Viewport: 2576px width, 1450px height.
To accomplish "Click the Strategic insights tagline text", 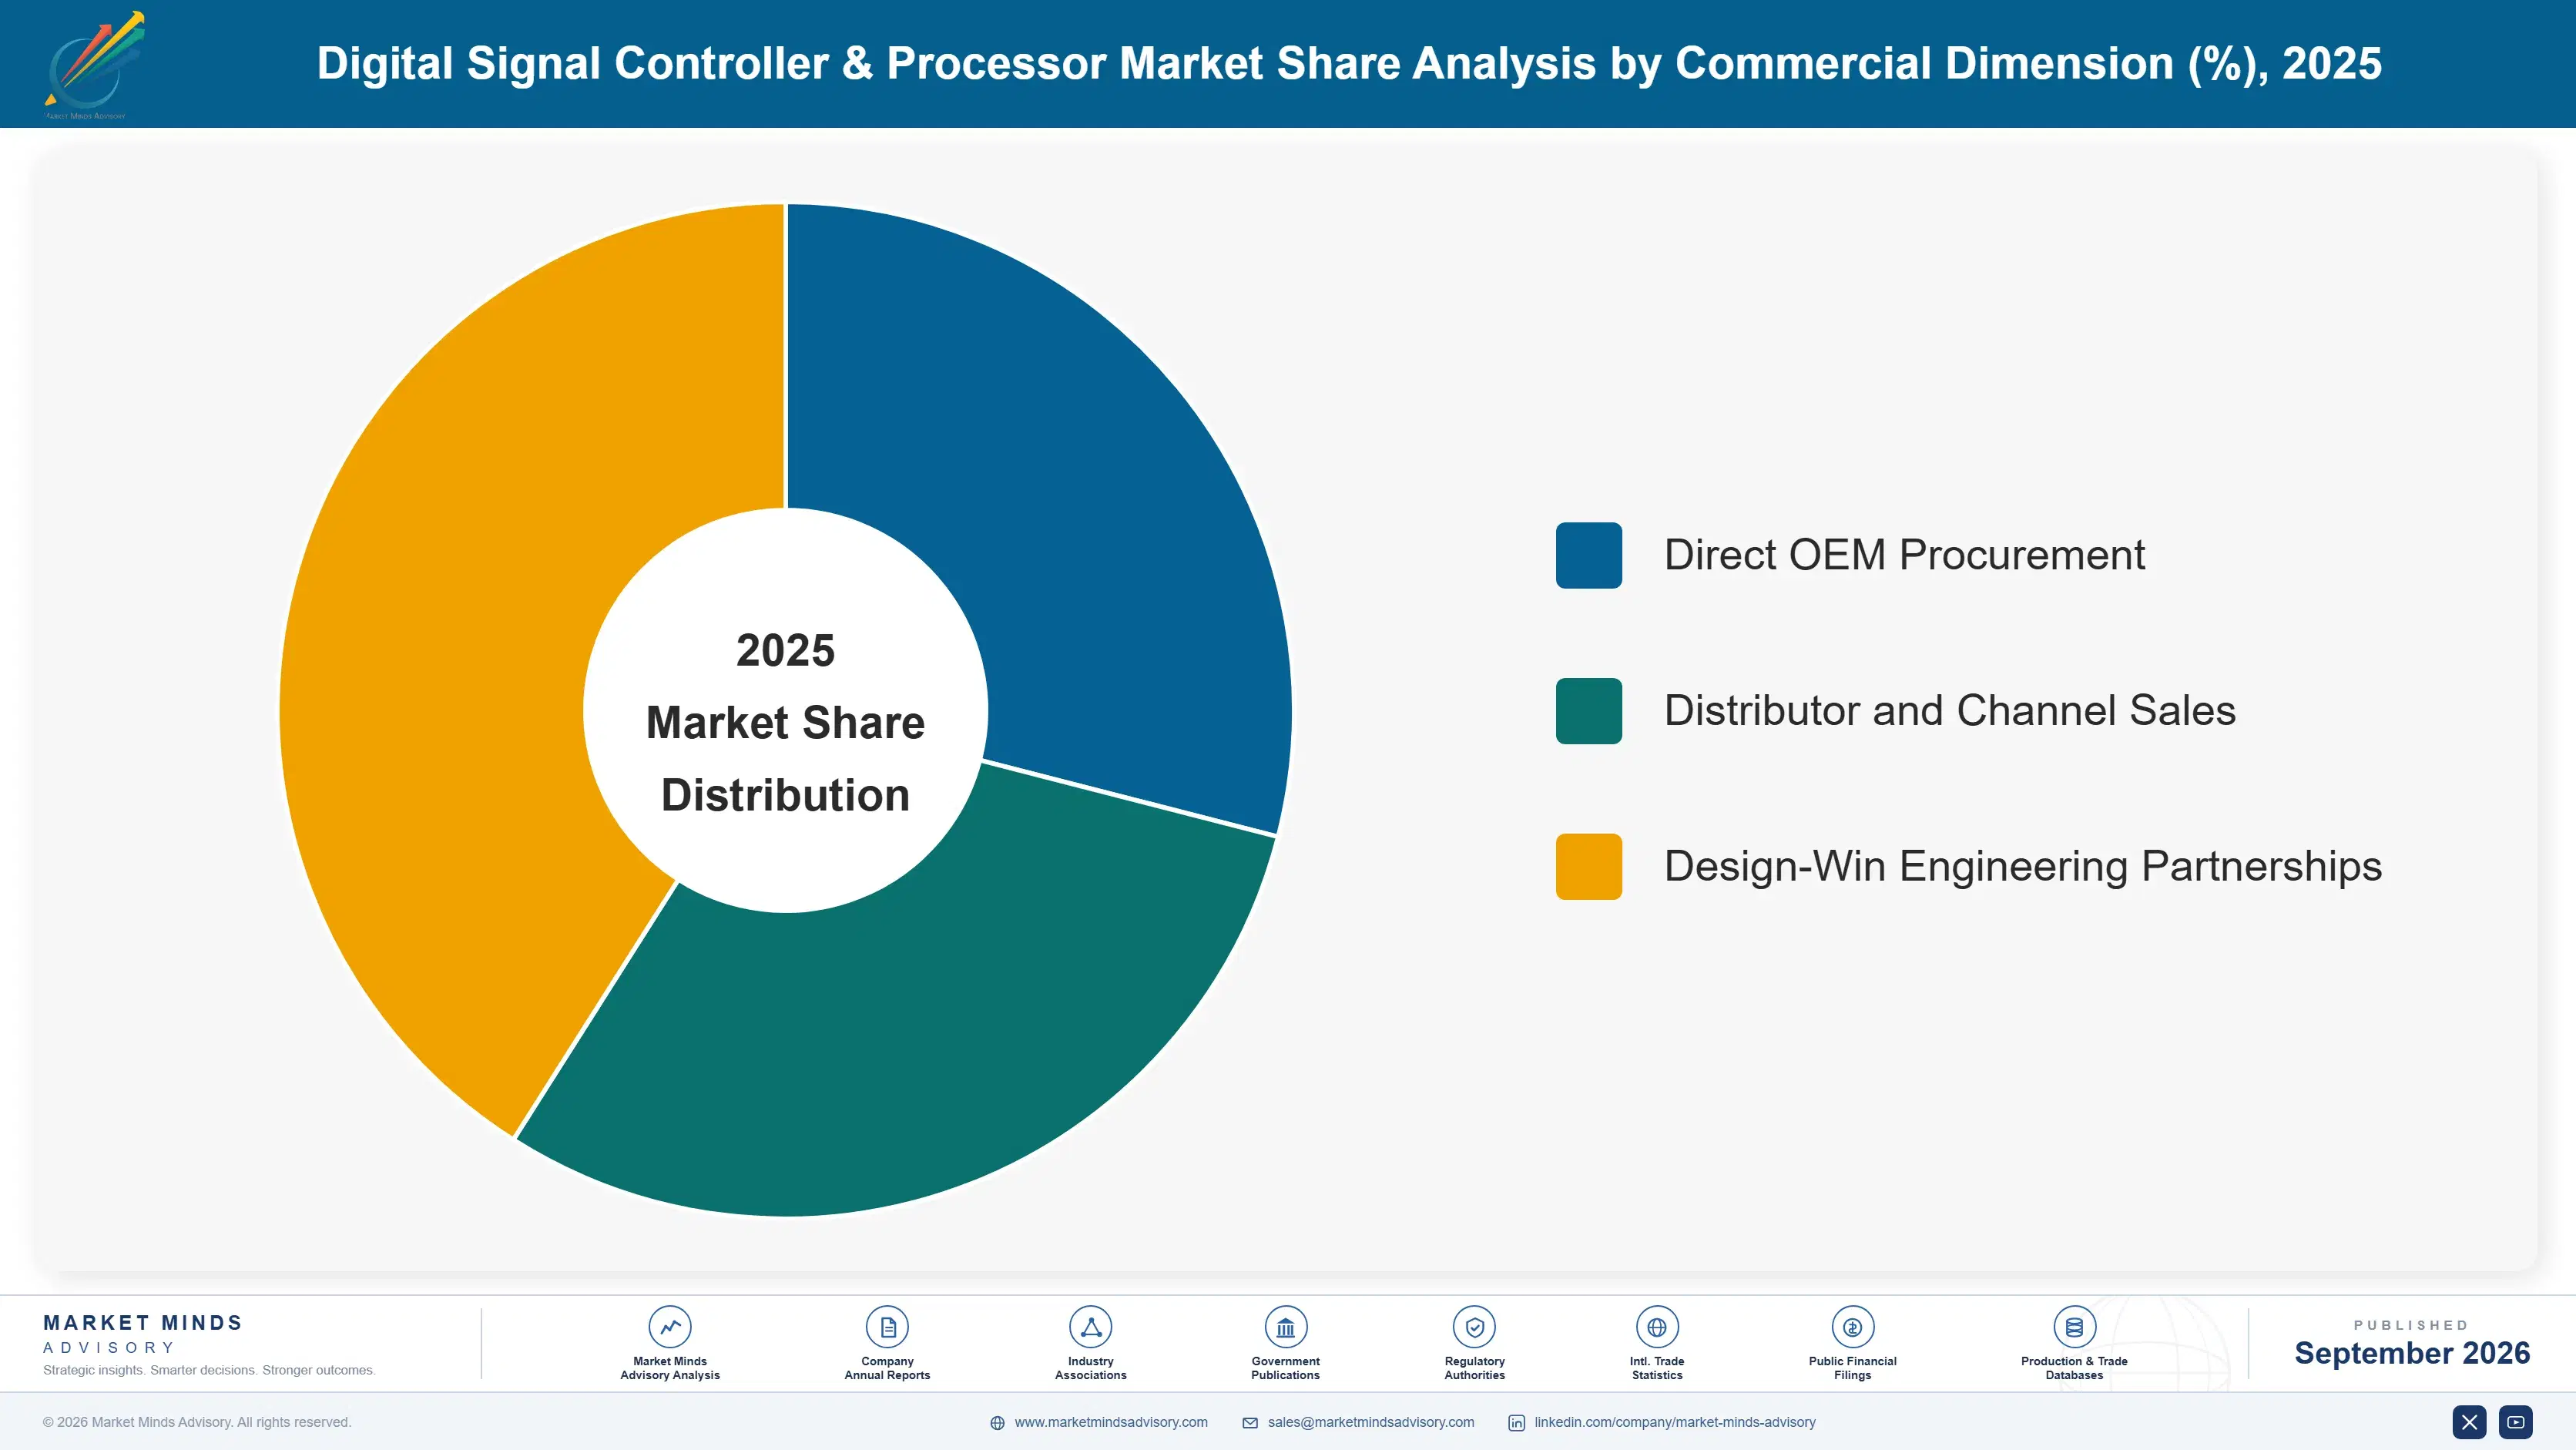I will point(209,1370).
